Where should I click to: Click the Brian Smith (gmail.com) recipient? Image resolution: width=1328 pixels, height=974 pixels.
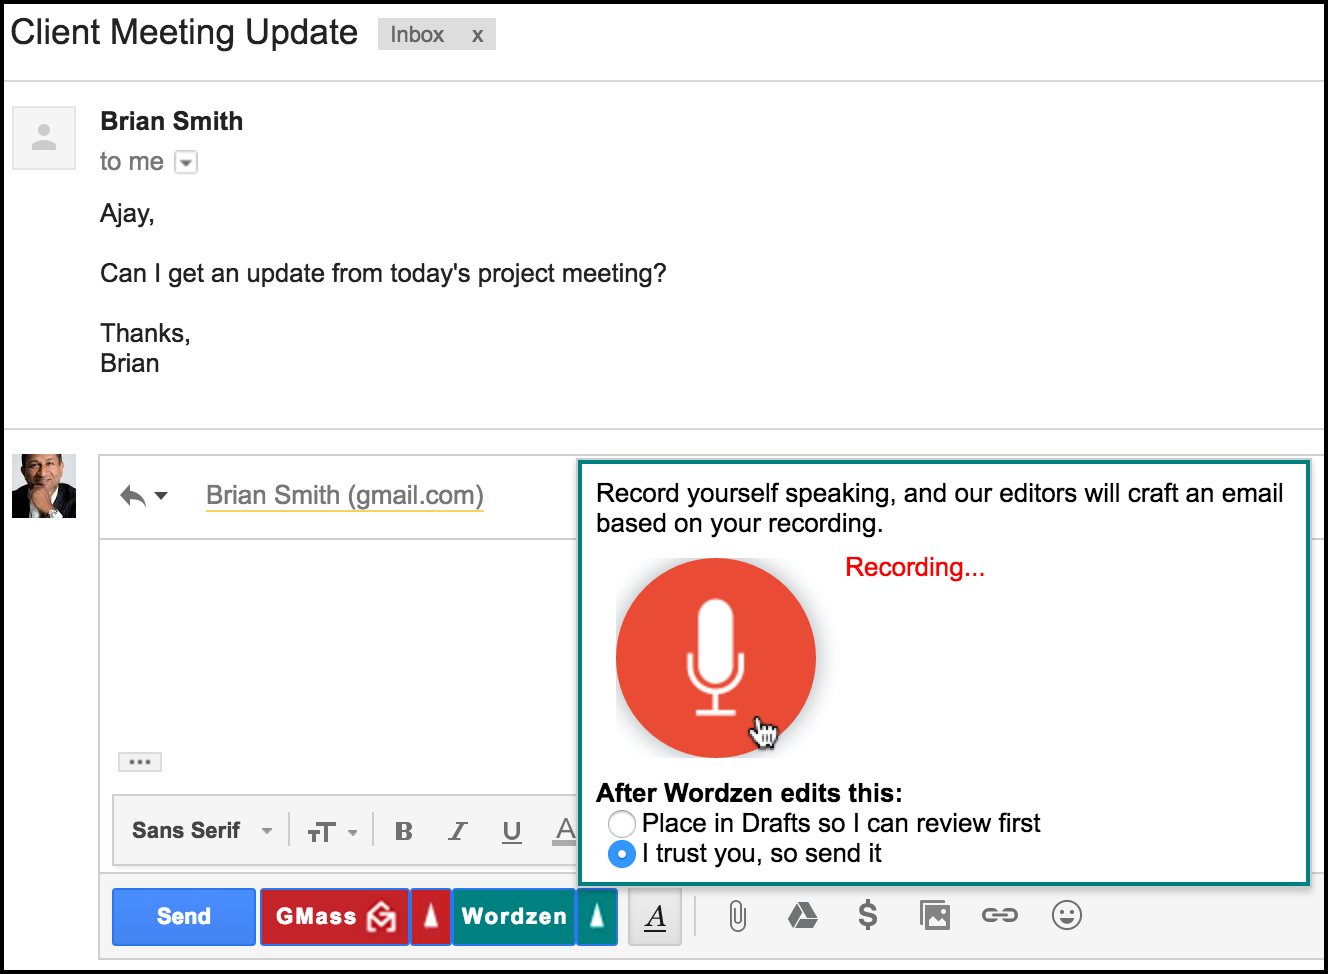point(345,495)
